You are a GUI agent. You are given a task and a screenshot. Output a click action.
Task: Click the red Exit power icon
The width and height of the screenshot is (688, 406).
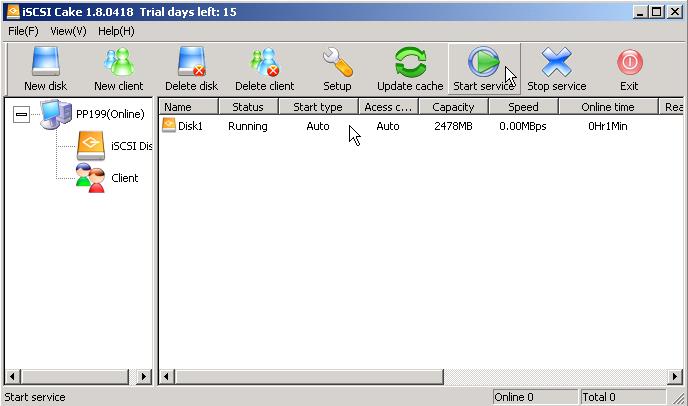(x=630, y=62)
